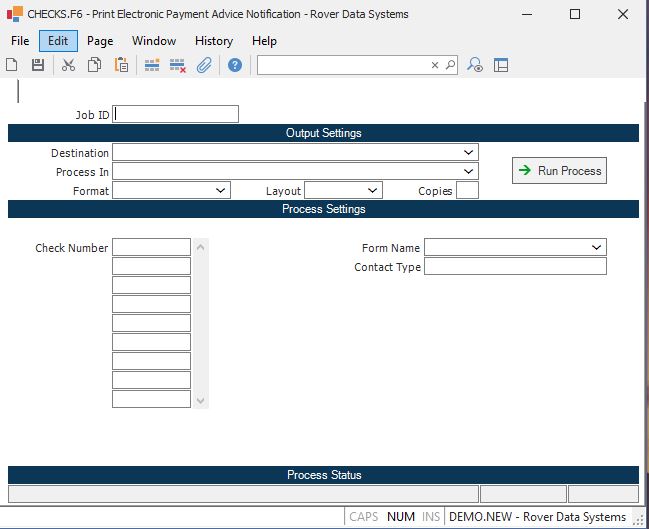This screenshot has width=649, height=529.
Task: Click the New document icon
Action: tap(12, 65)
